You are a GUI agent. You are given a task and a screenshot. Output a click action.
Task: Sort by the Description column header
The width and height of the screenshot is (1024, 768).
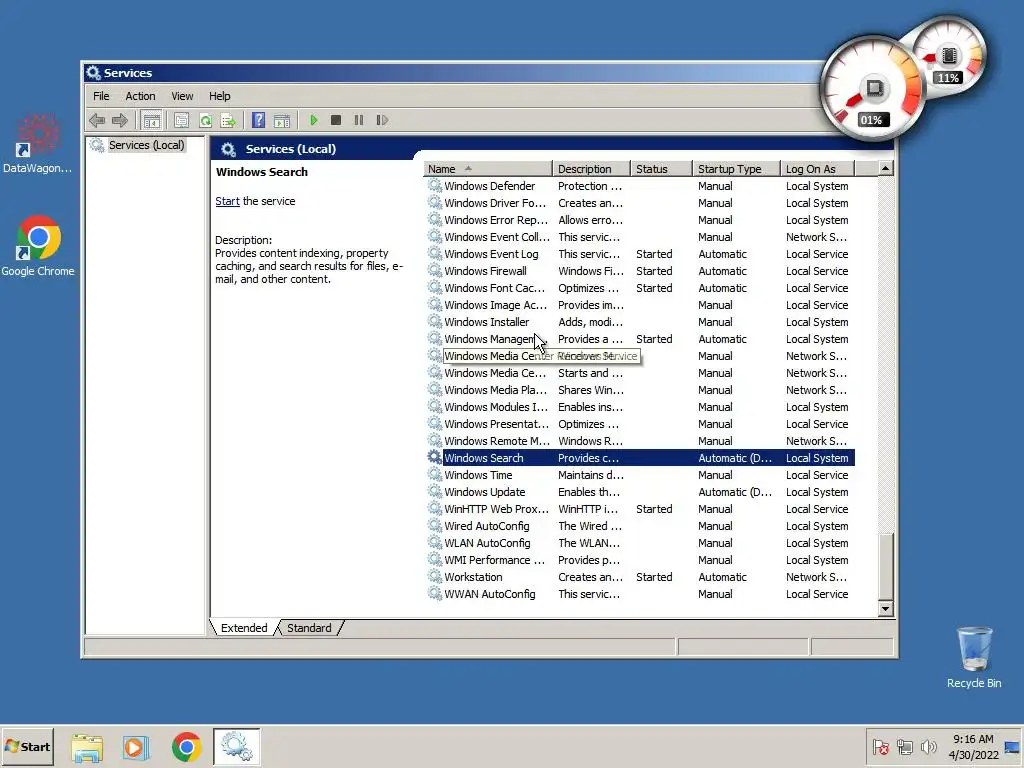pyautogui.click(x=591, y=168)
